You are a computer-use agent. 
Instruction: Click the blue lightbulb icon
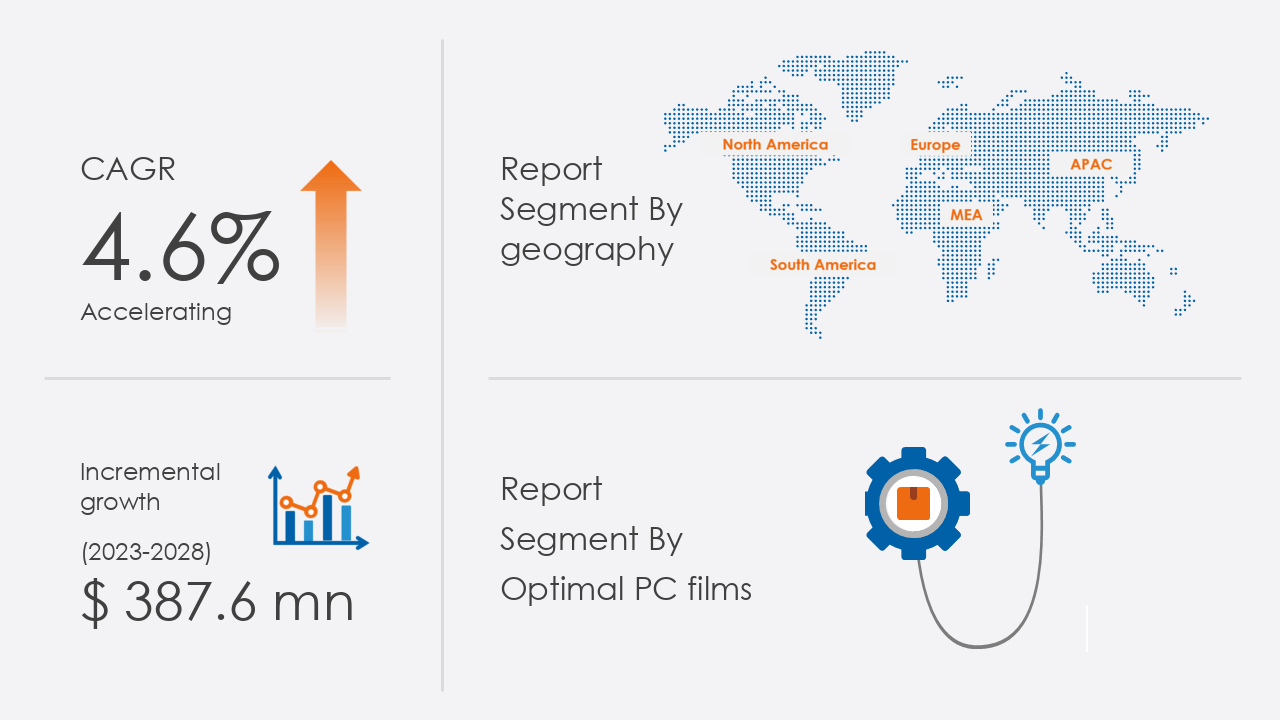(x=1040, y=444)
